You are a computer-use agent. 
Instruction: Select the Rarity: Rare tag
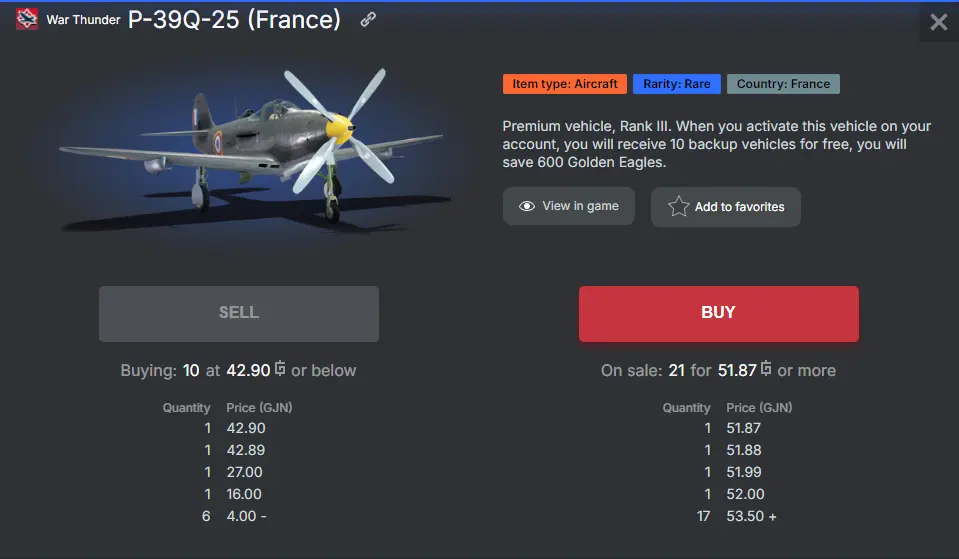[x=677, y=84]
